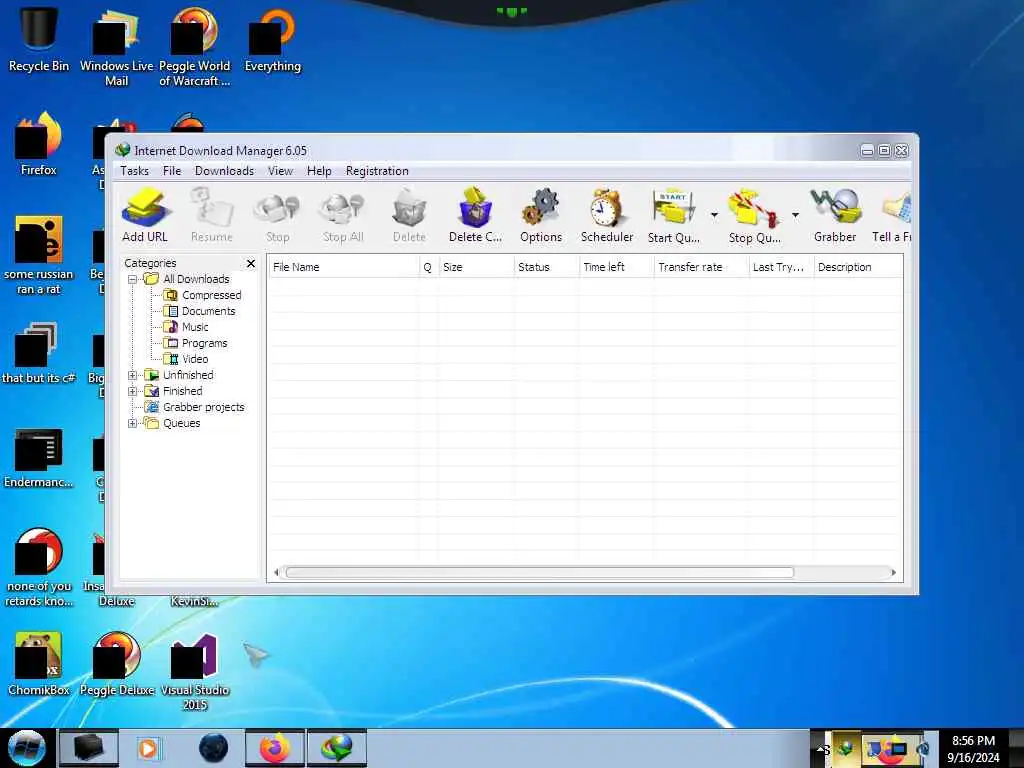Click the Internet Download Manager taskbar button
This screenshot has height=768, width=1024.
[x=337, y=748]
